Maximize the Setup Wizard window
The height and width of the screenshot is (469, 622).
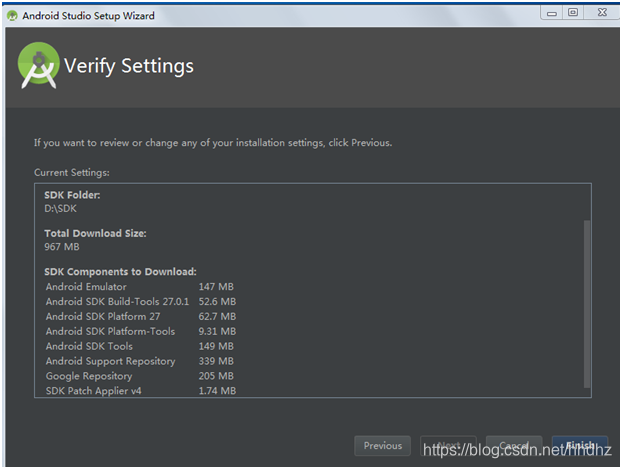[x=573, y=13]
